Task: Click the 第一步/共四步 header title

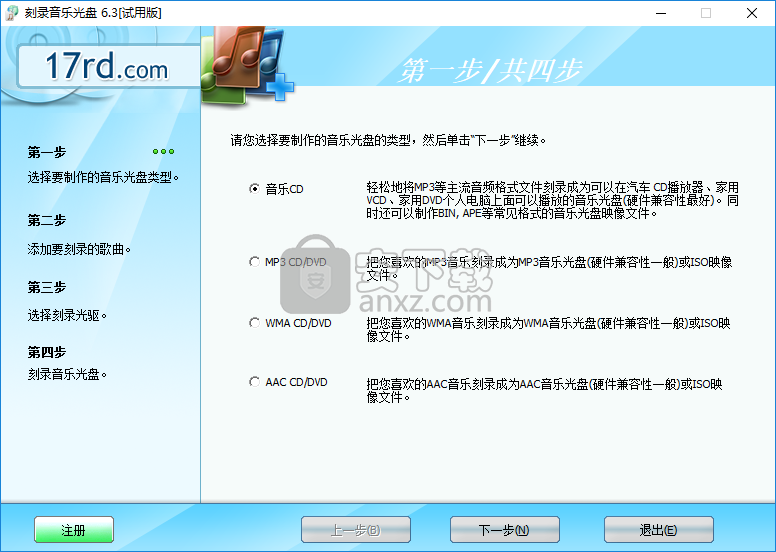Action: pos(491,71)
